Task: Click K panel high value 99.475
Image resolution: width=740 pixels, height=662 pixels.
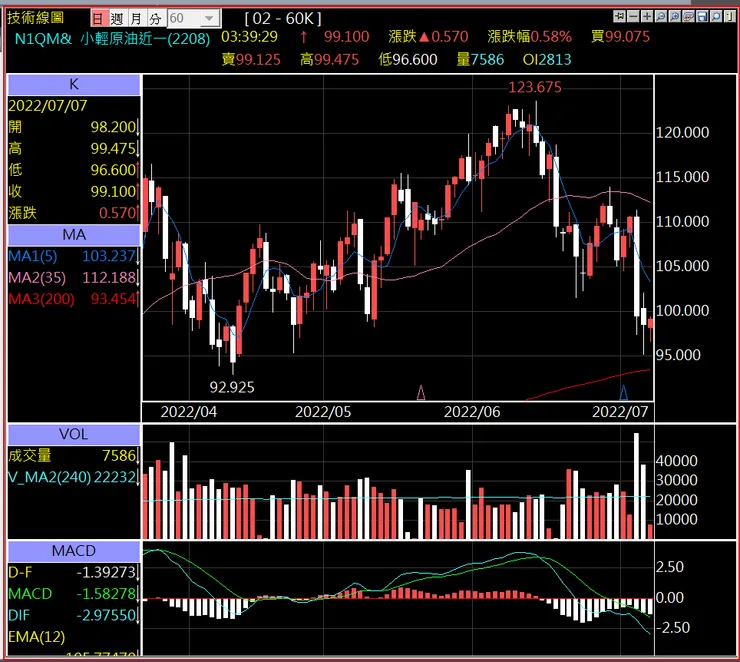Action: [x=113, y=149]
